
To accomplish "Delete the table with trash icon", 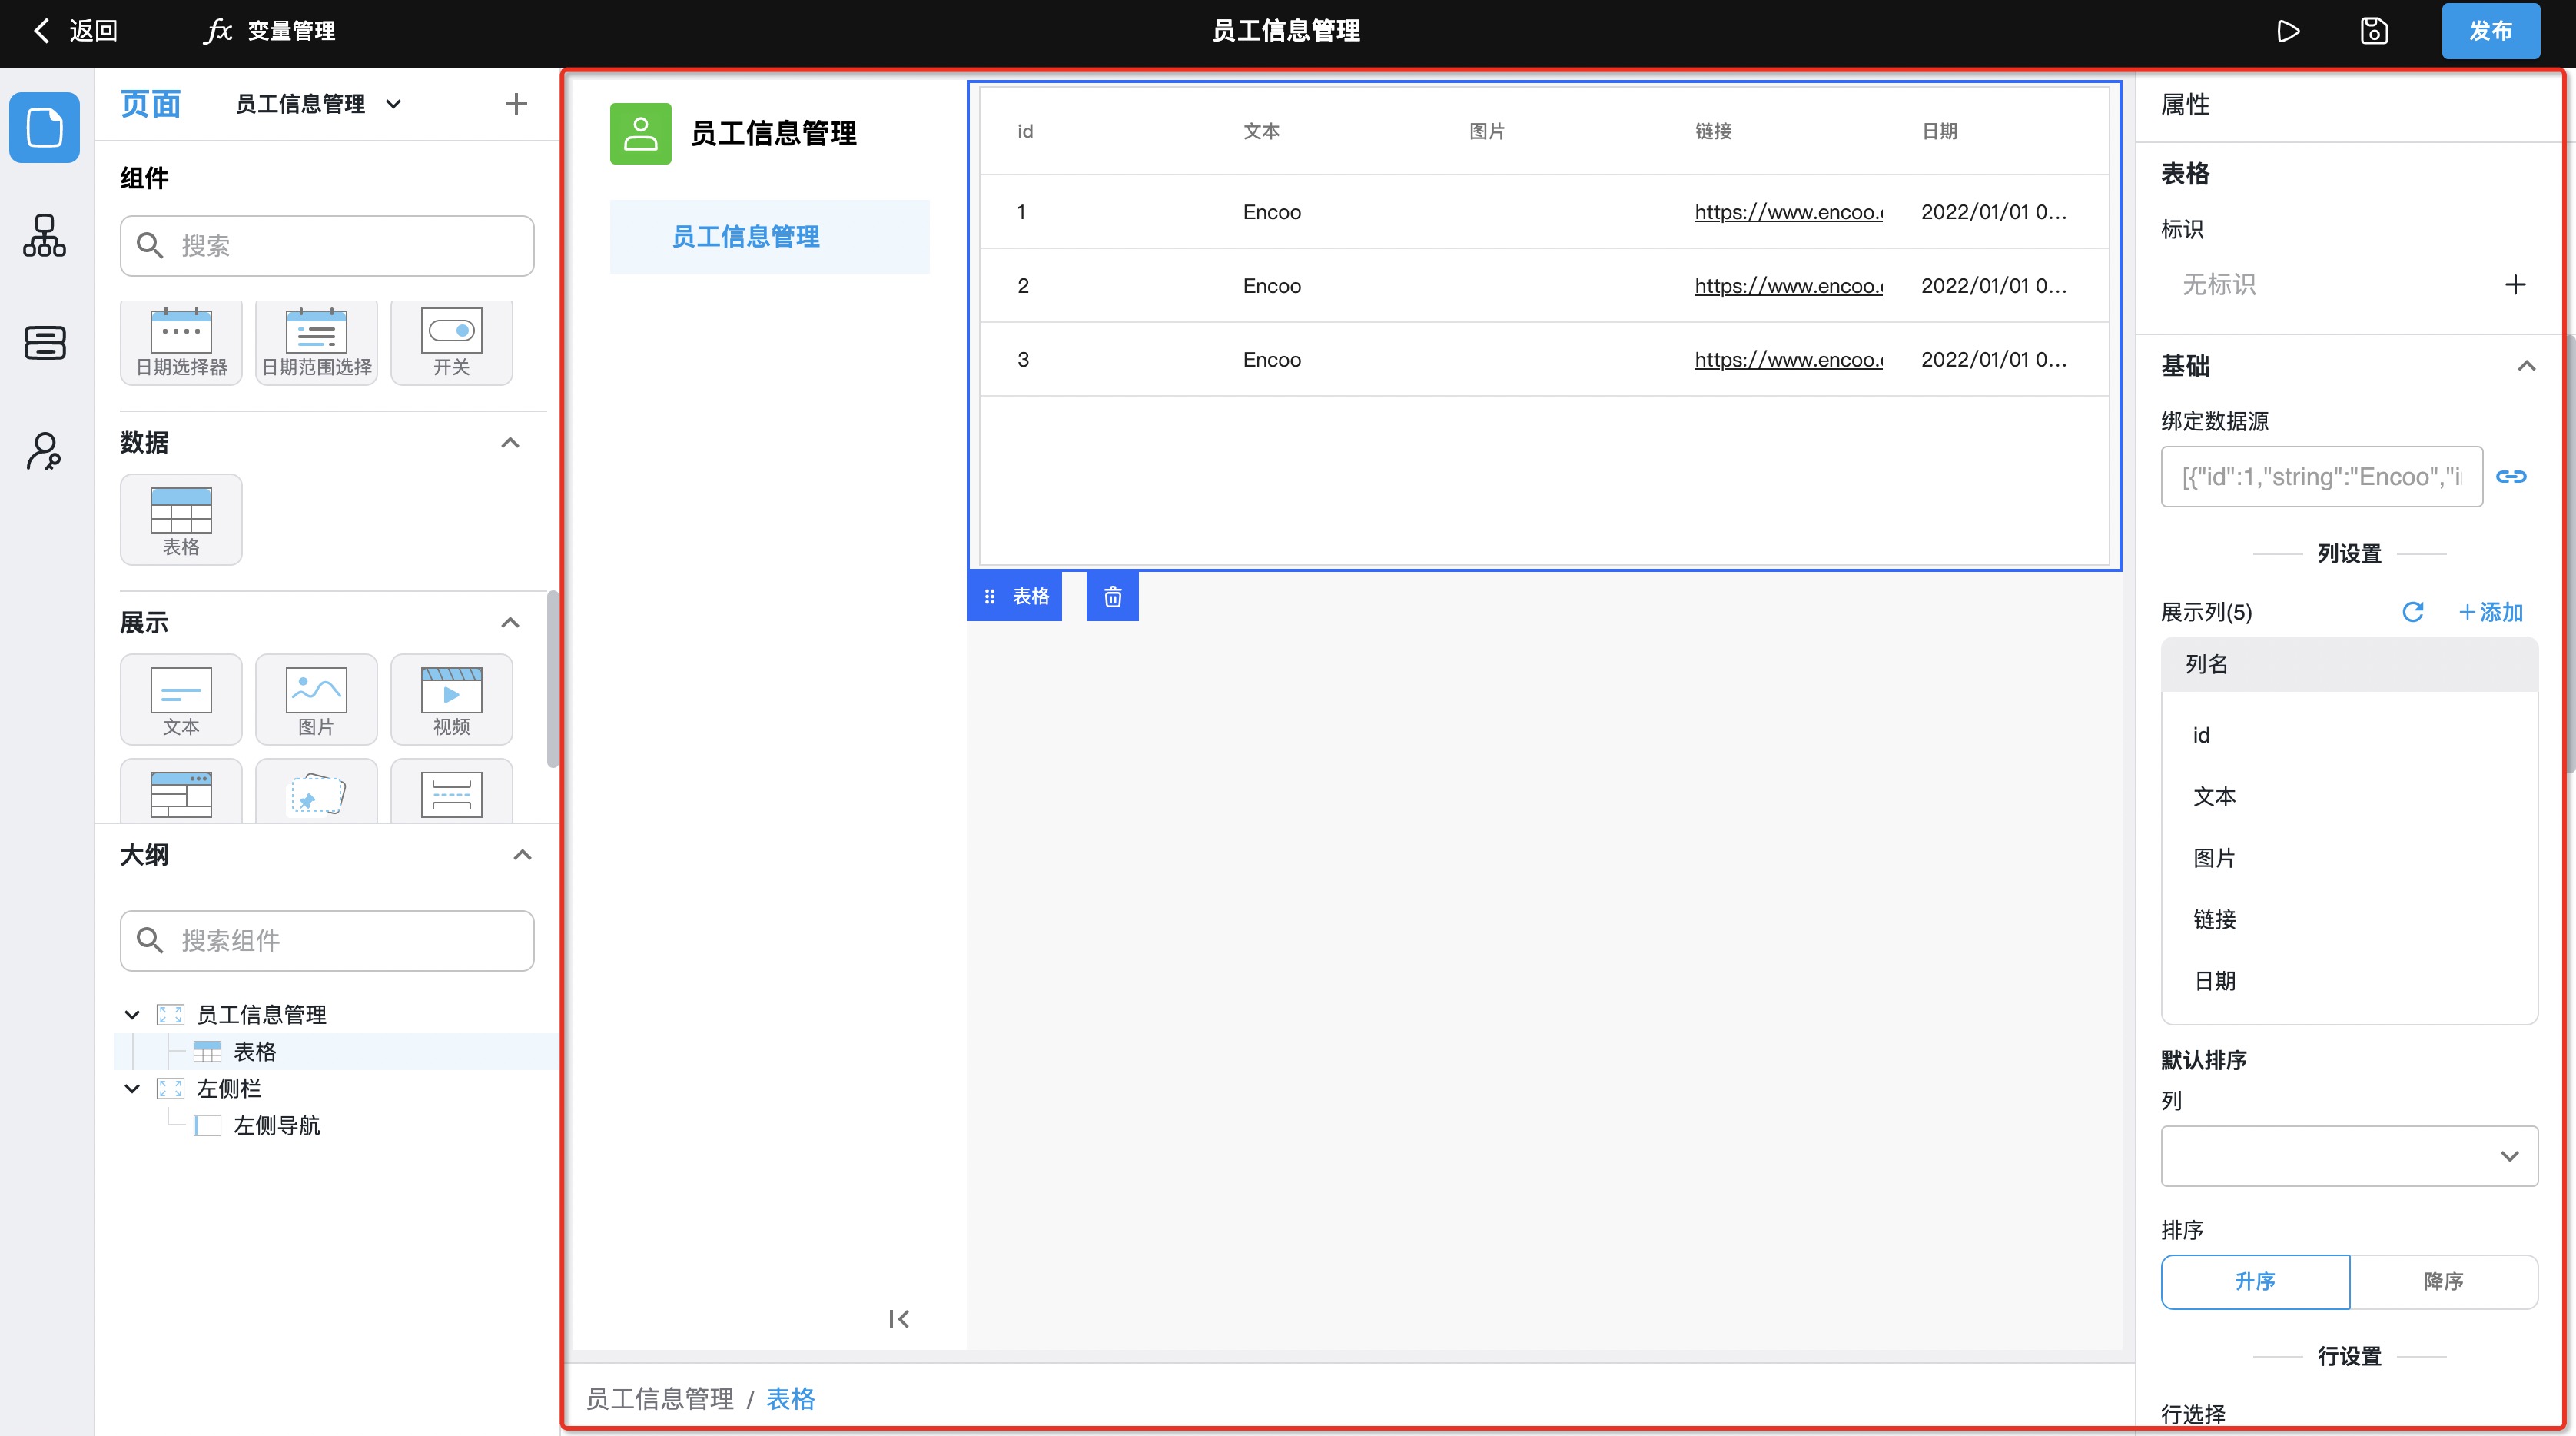I will 1113,597.
